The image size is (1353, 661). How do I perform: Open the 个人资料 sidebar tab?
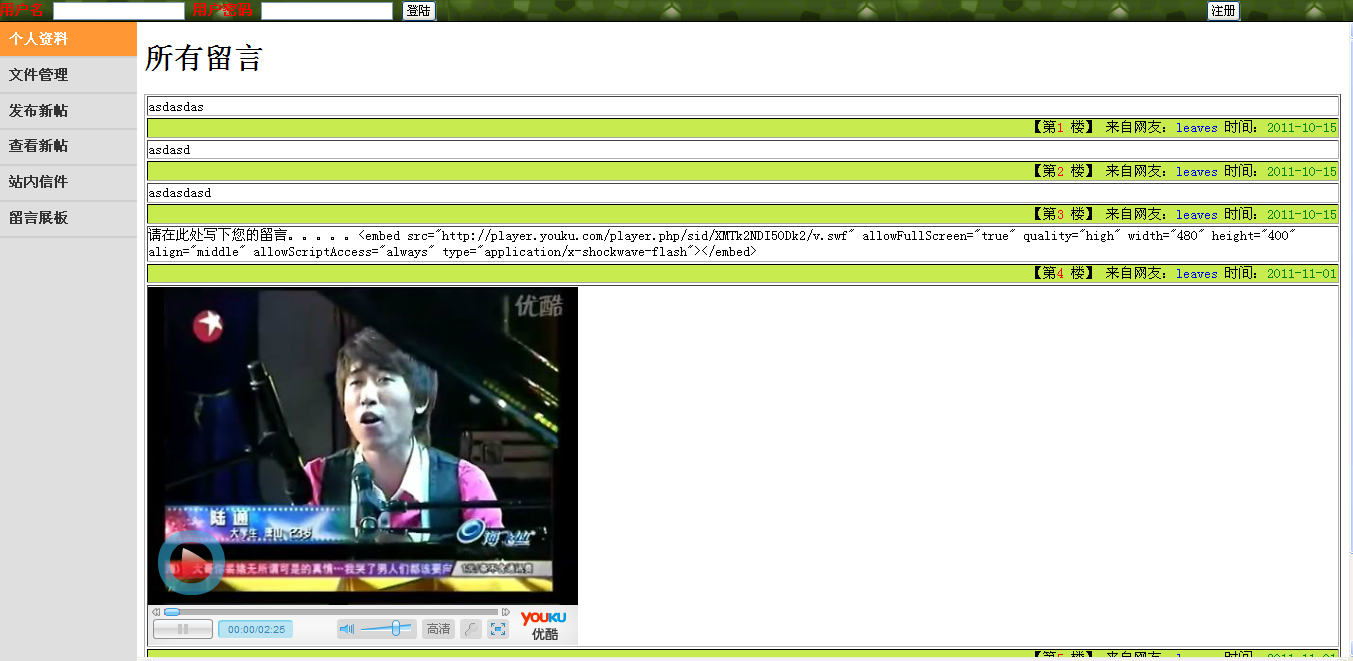click(68, 39)
